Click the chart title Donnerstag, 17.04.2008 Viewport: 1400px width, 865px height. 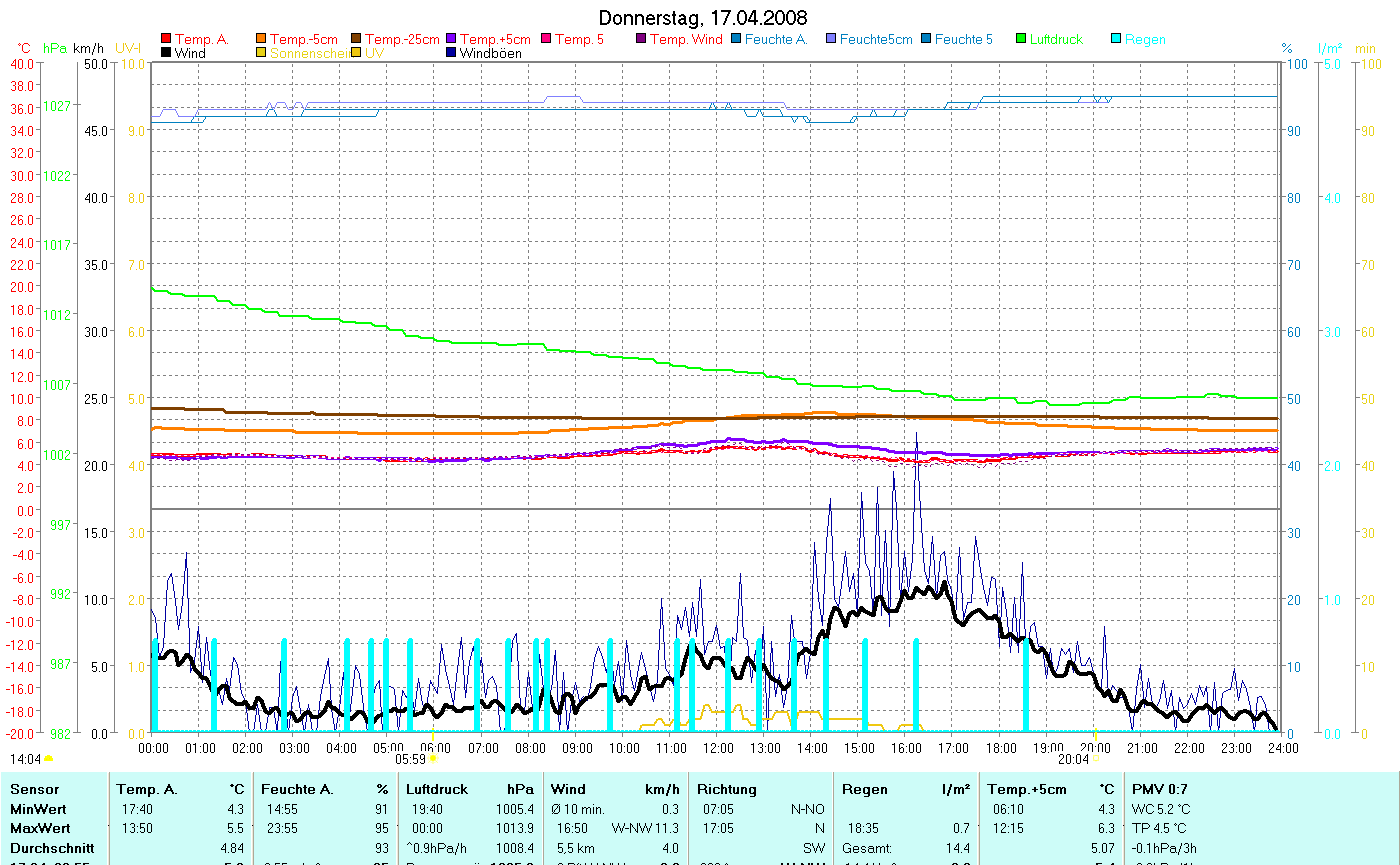(x=702, y=18)
